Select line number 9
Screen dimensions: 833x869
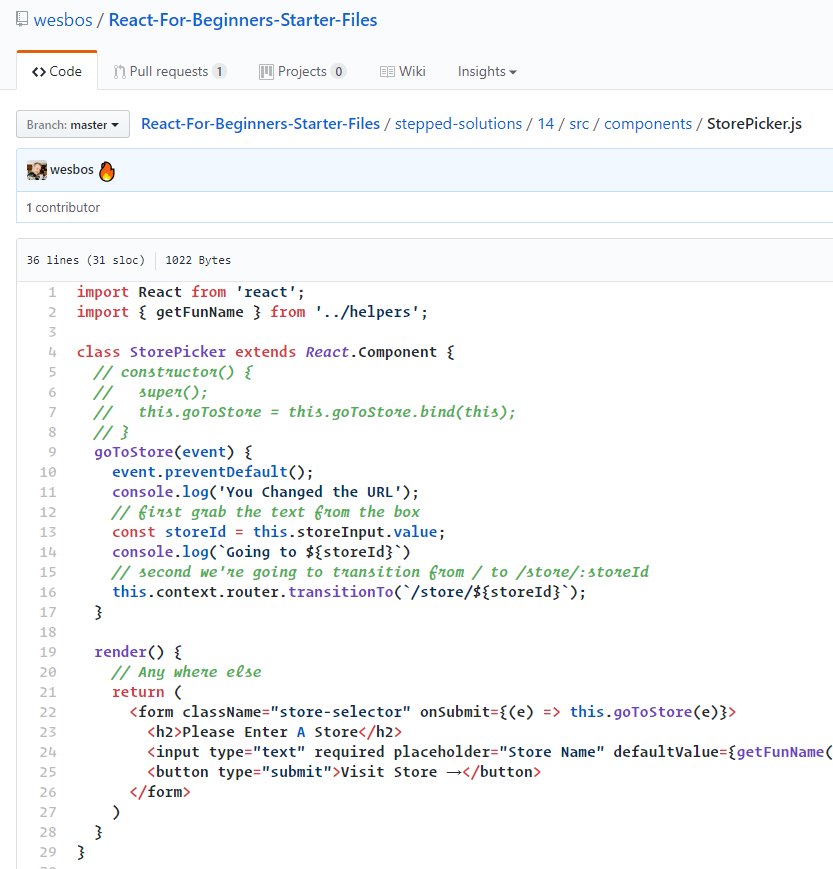pos(52,452)
